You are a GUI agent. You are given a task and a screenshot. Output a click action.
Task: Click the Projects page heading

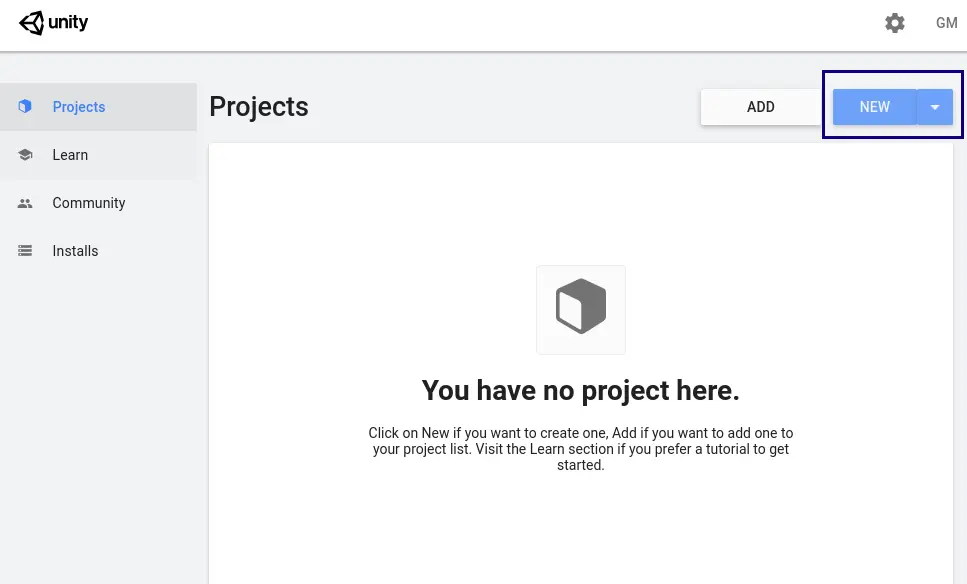coord(259,107)
